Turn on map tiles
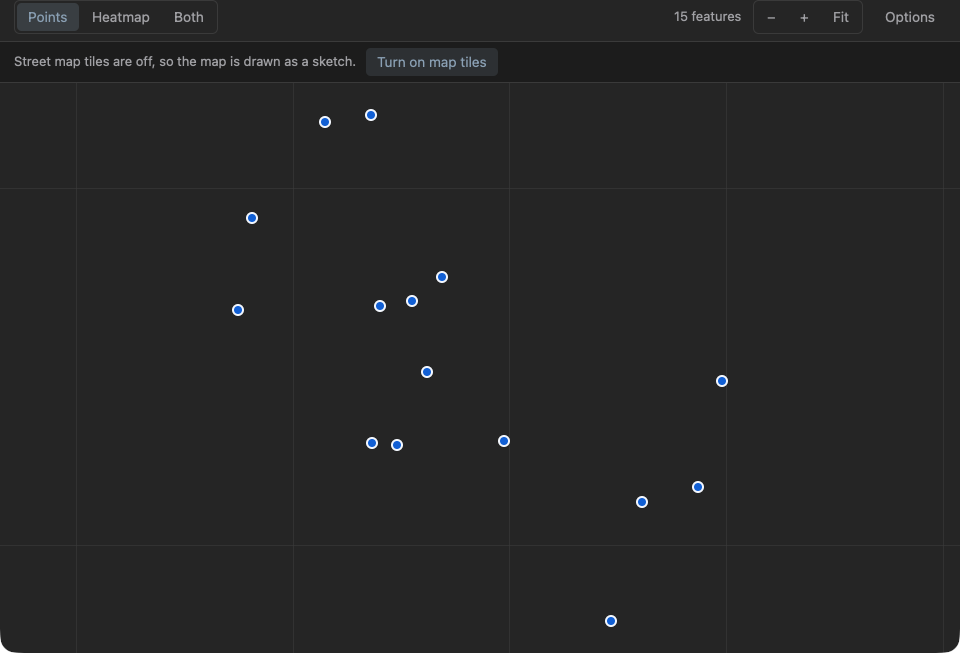Screen dimensions: 960x653 (432, 62)
